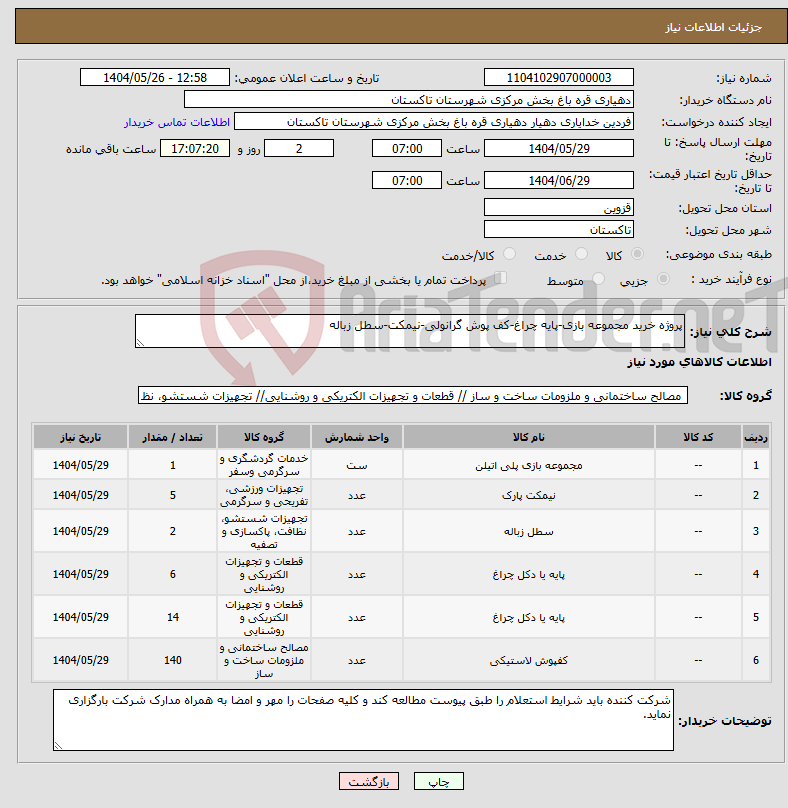788x808 pixels.
Task: Click the نام دستگاه خریدار field
Action: 409,99
